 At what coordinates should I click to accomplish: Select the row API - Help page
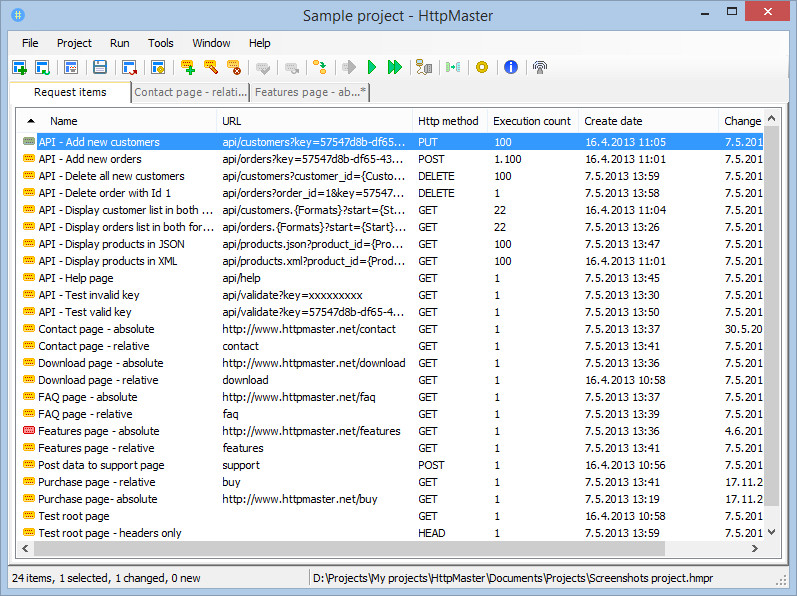click(x=390, y=278)
